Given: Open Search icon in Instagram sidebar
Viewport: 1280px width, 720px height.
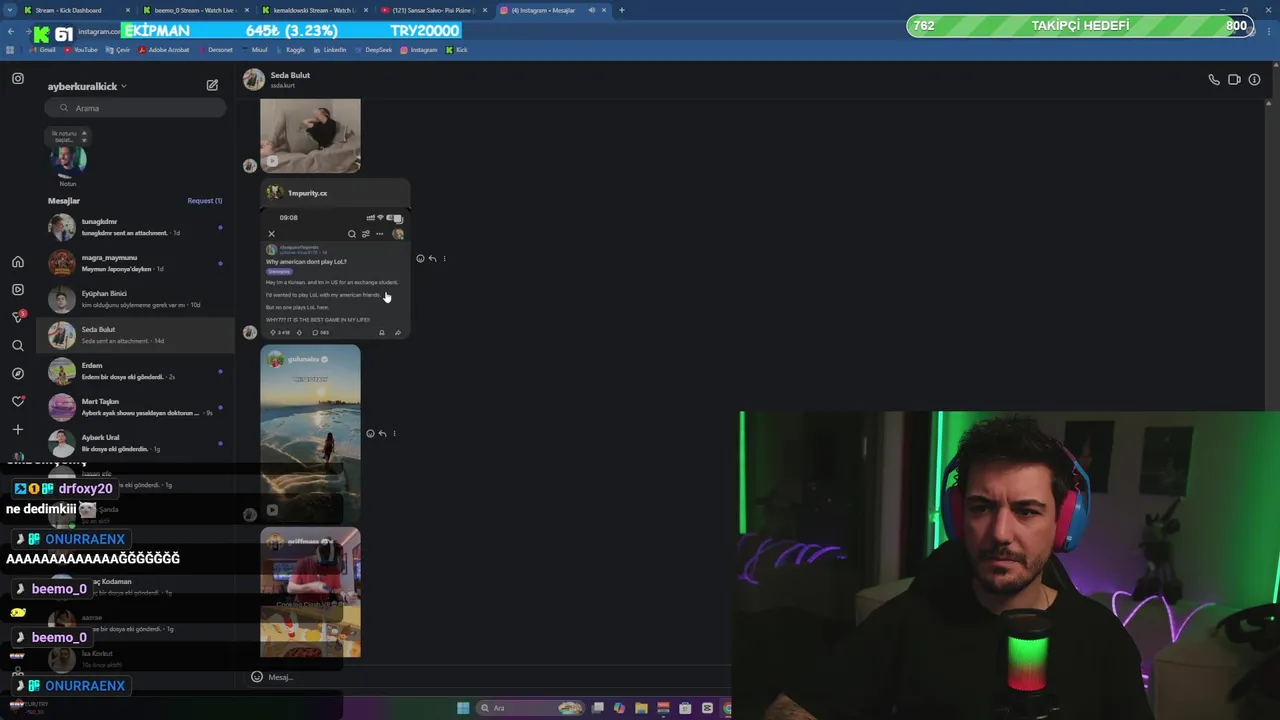Looking at the screenshot, I should [x=18, y=345].
